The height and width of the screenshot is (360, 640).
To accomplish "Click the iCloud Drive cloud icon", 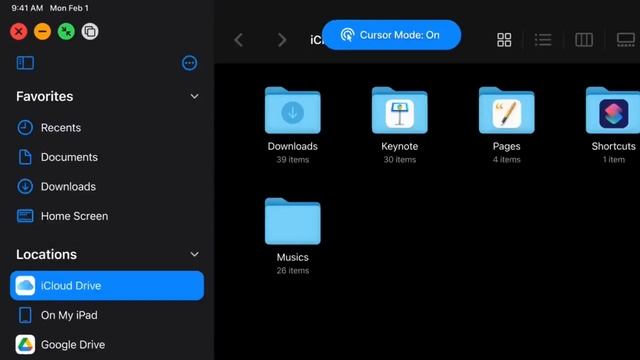I will (25, 286).
